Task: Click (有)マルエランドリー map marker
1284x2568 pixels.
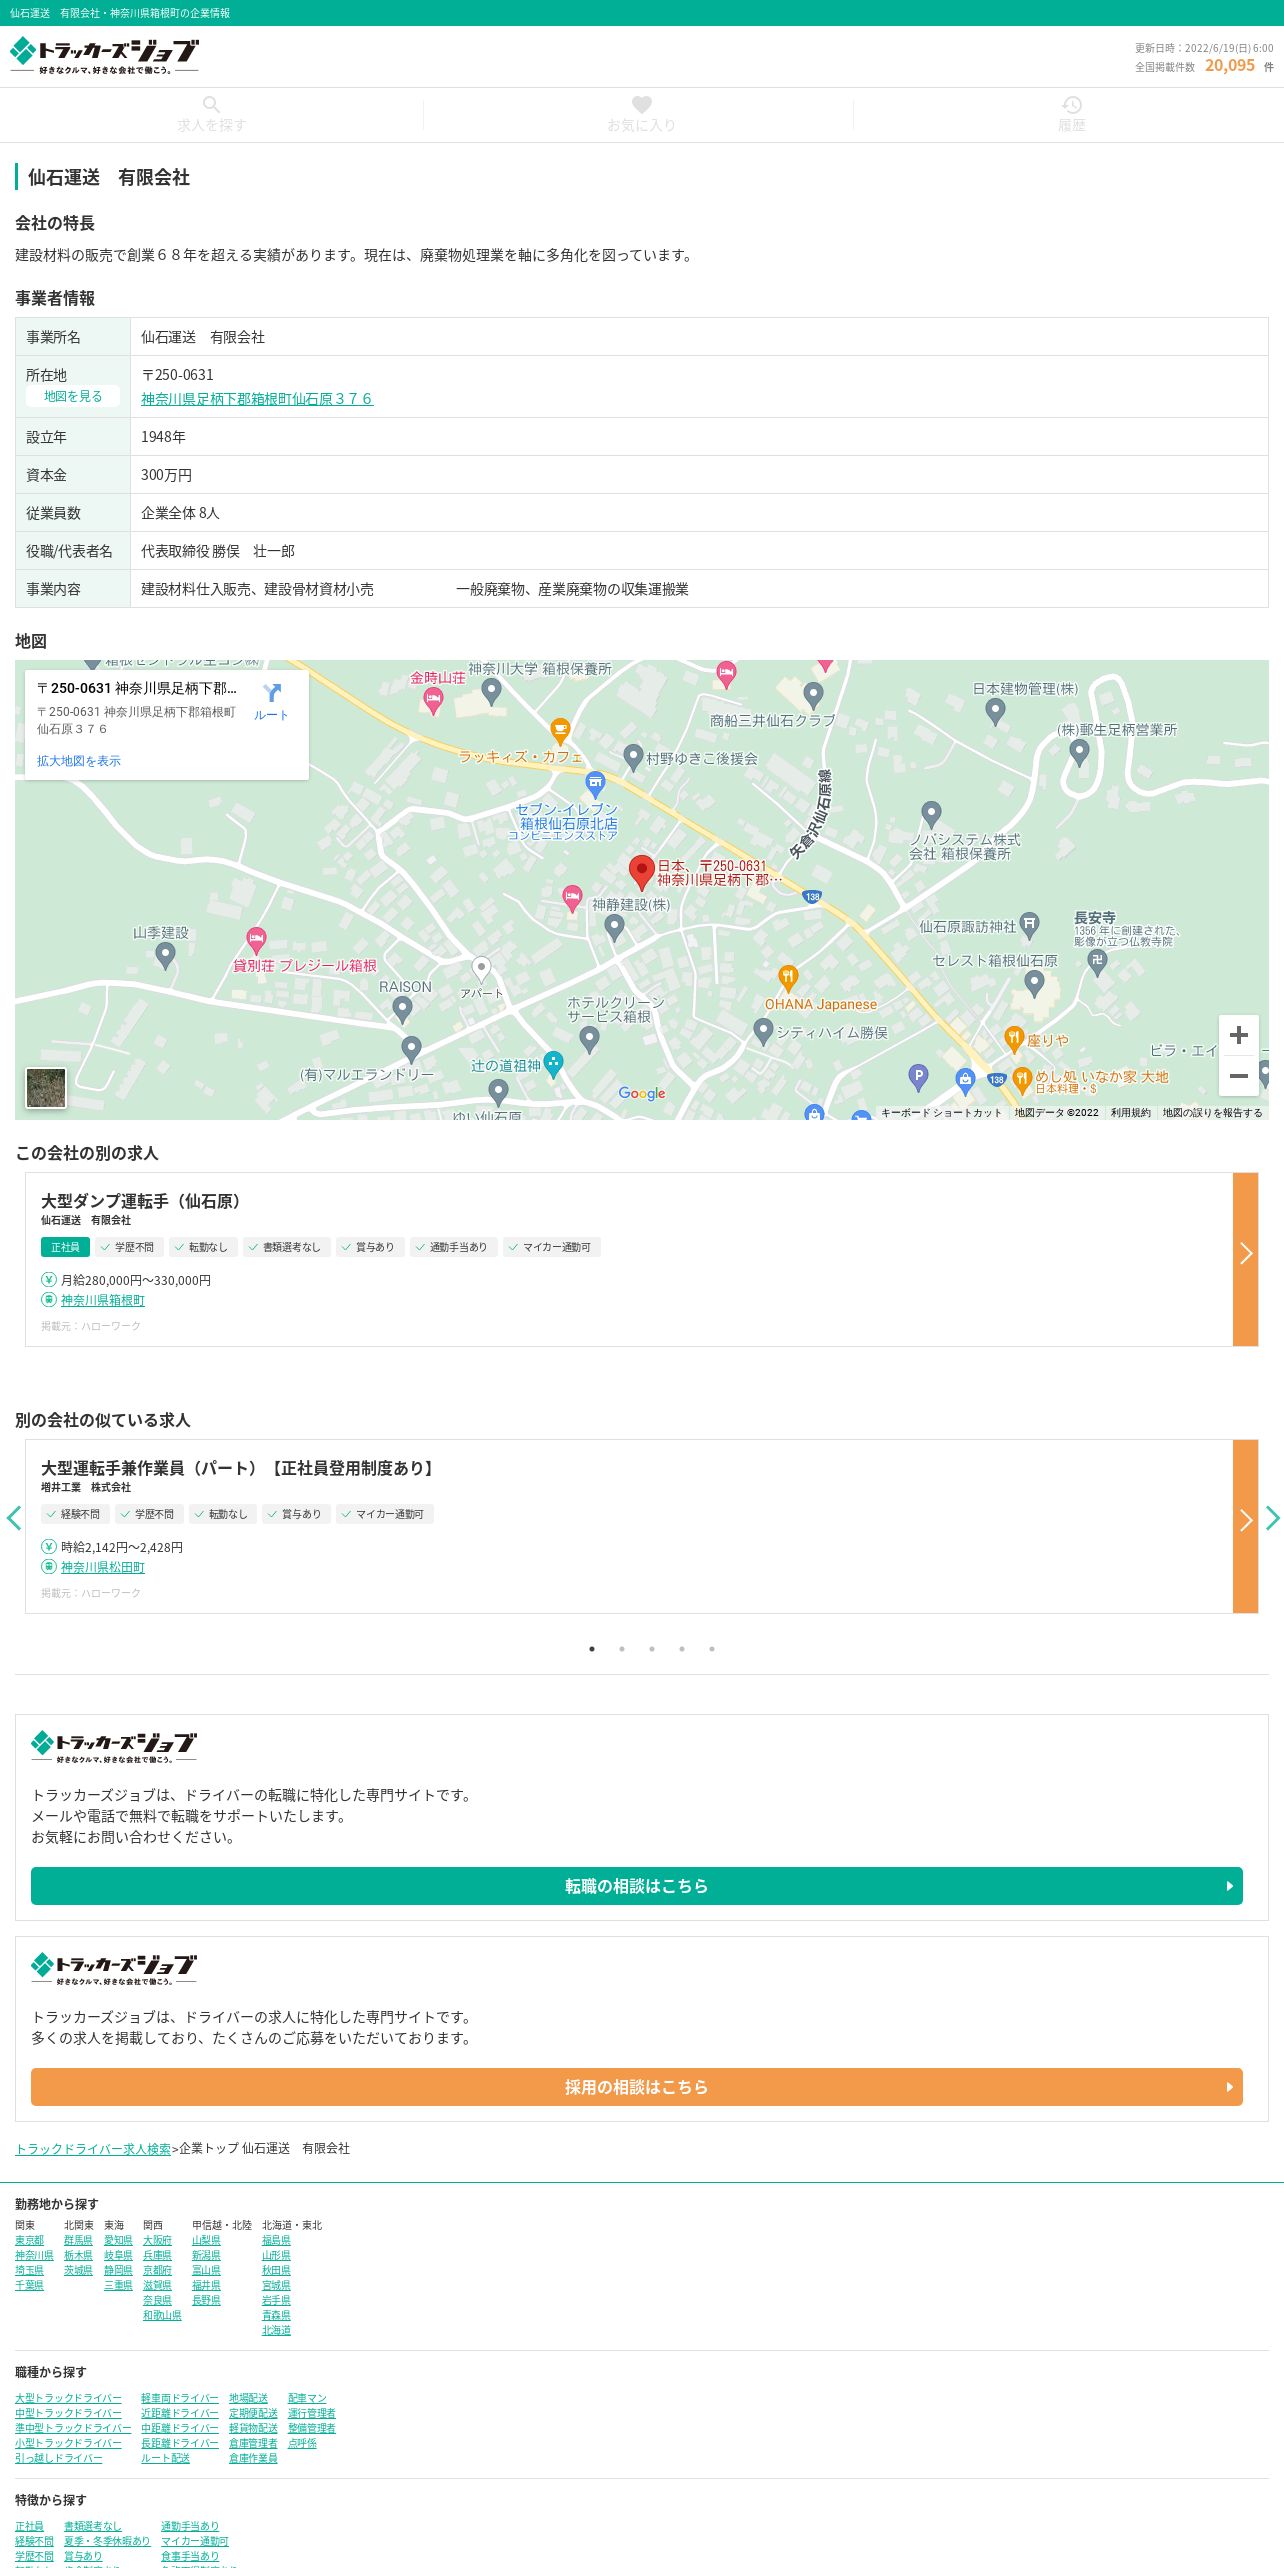Action: [411, 1048]
